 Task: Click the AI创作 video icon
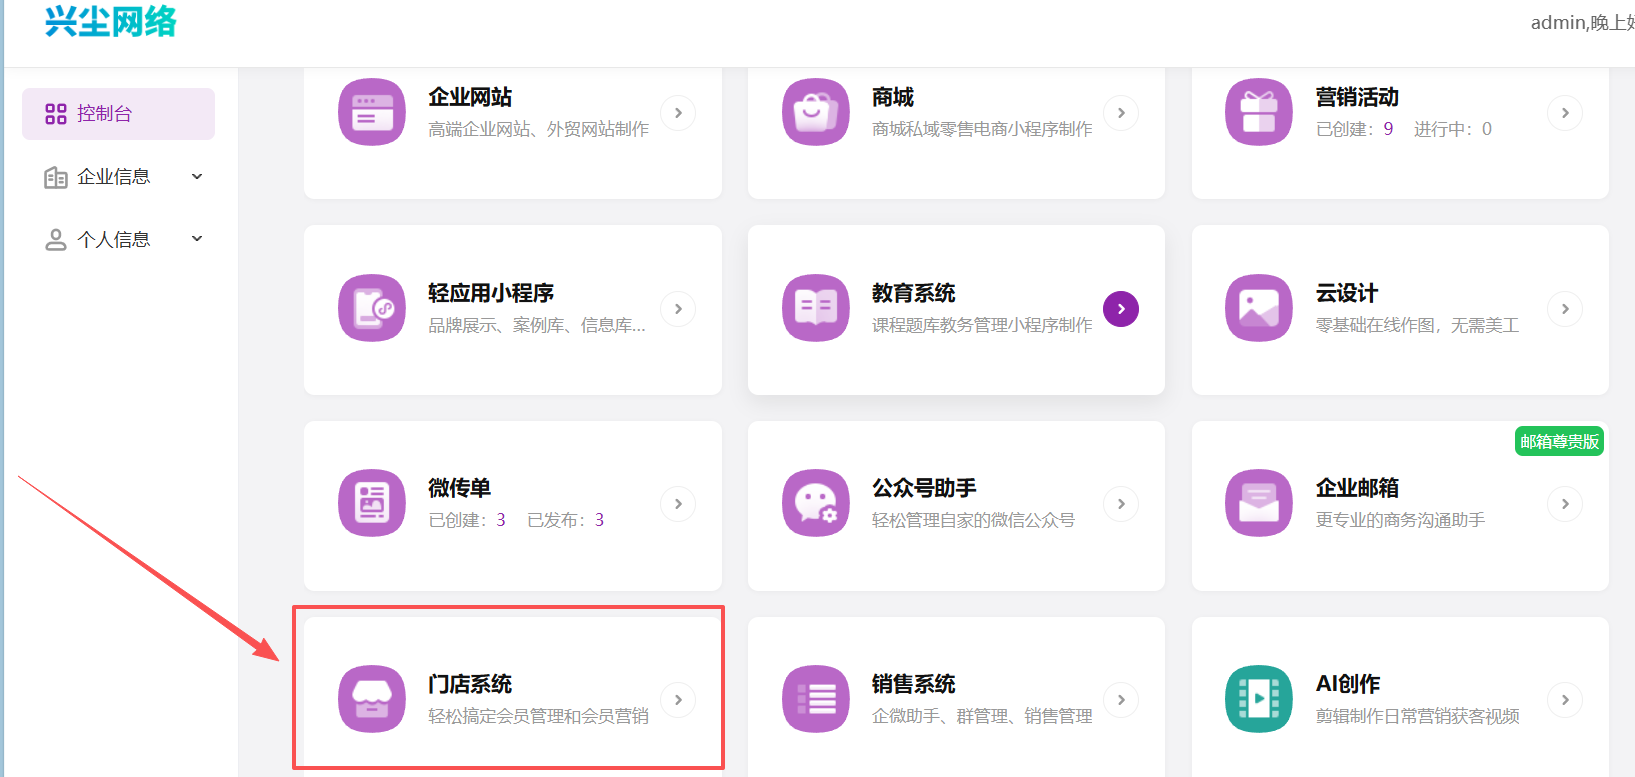(x=1259, y=699)
